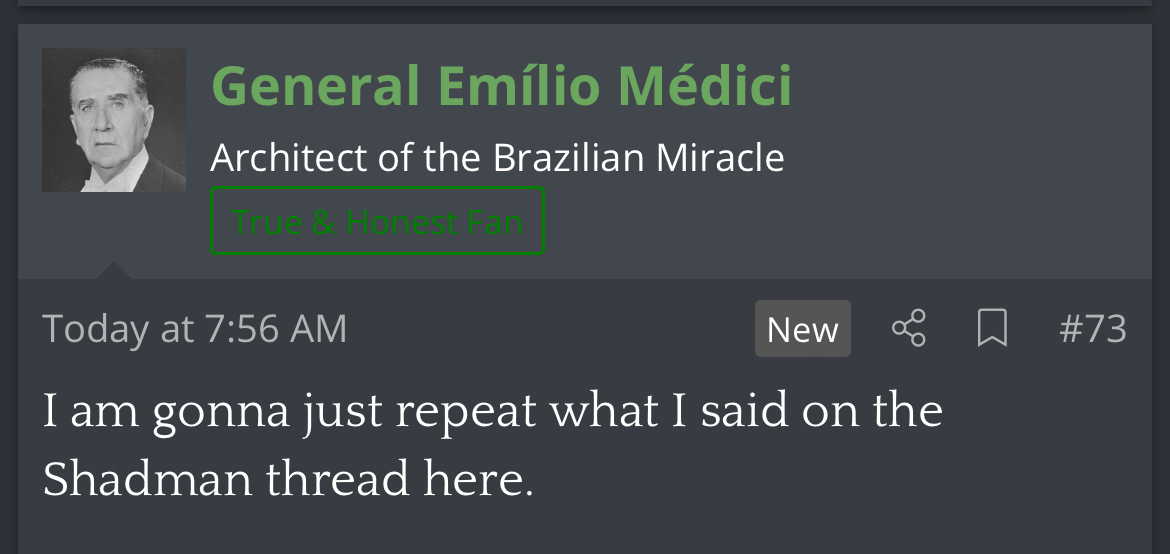Screen dimensions: 1170x554
Task: Click the New post indicator badge
Action: (x=802, y=329)
